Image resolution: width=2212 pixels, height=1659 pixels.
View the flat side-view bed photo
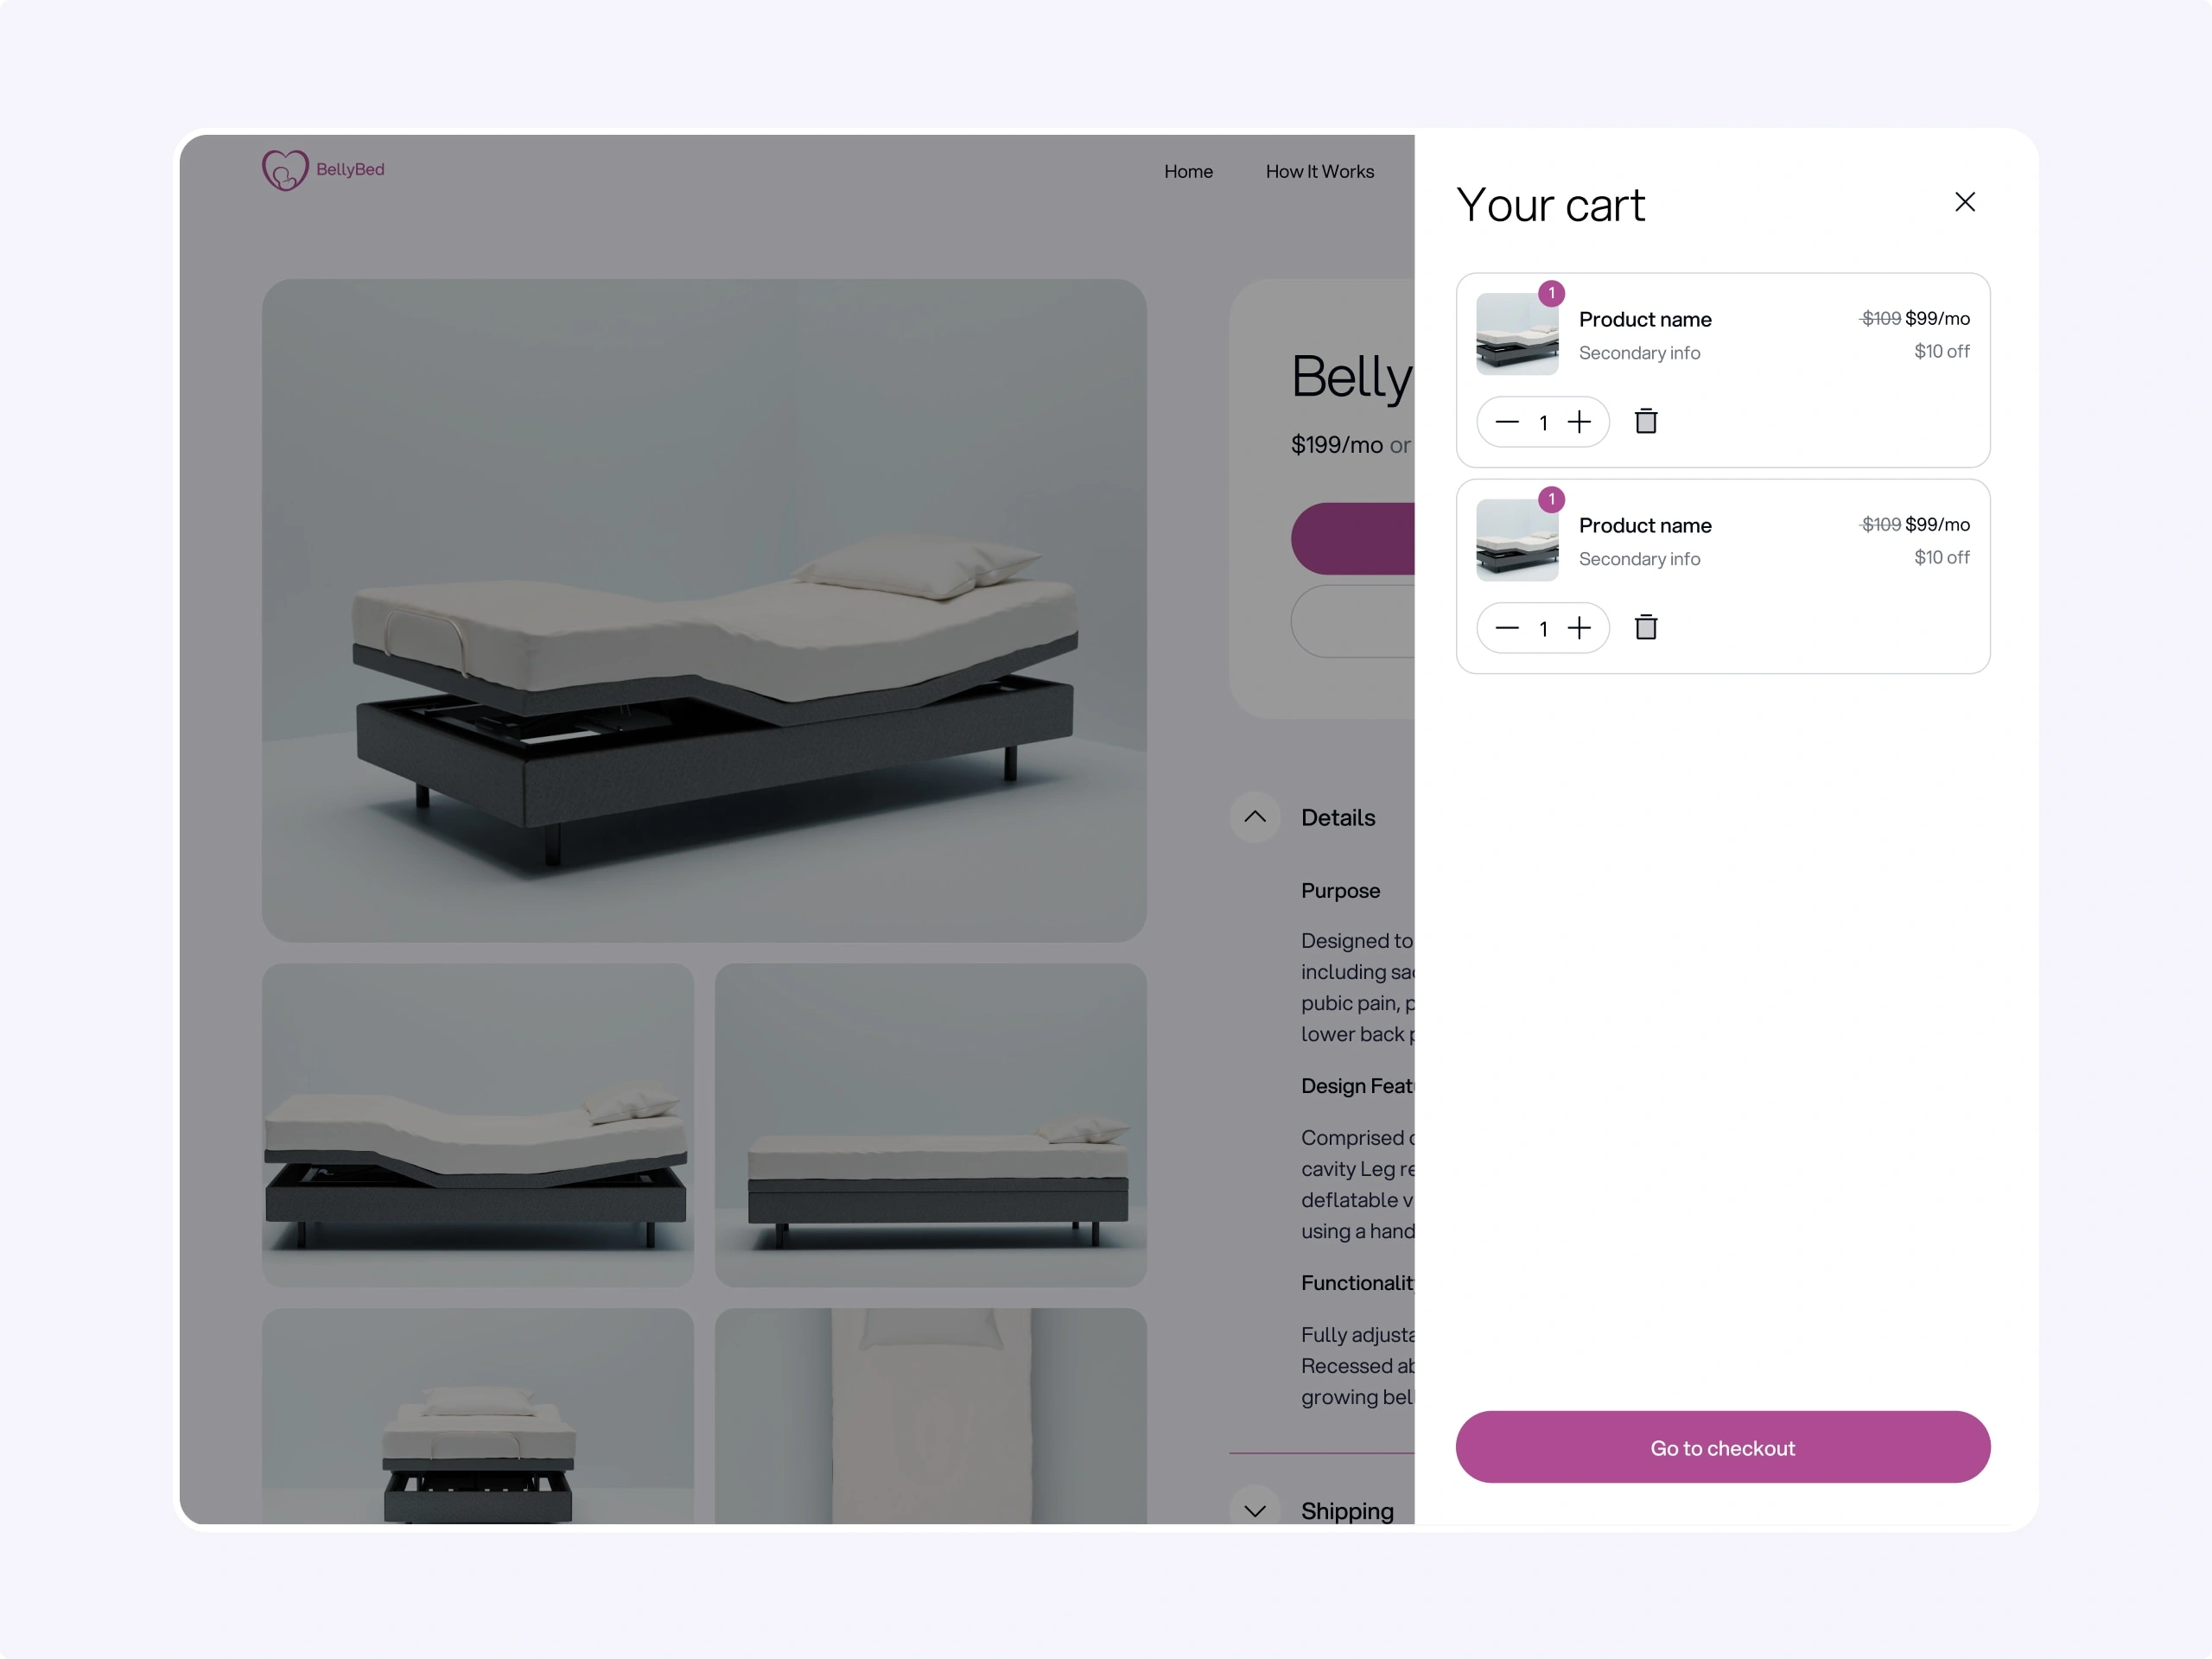click(931, 1125)
